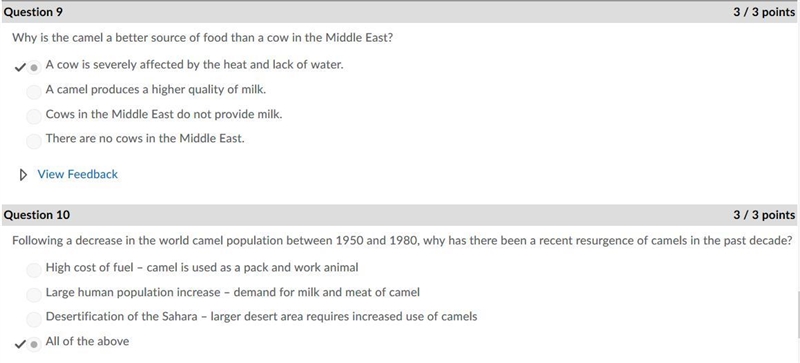
Task: Click the 3 / 3 points score for Question 9
Action: 764,12
